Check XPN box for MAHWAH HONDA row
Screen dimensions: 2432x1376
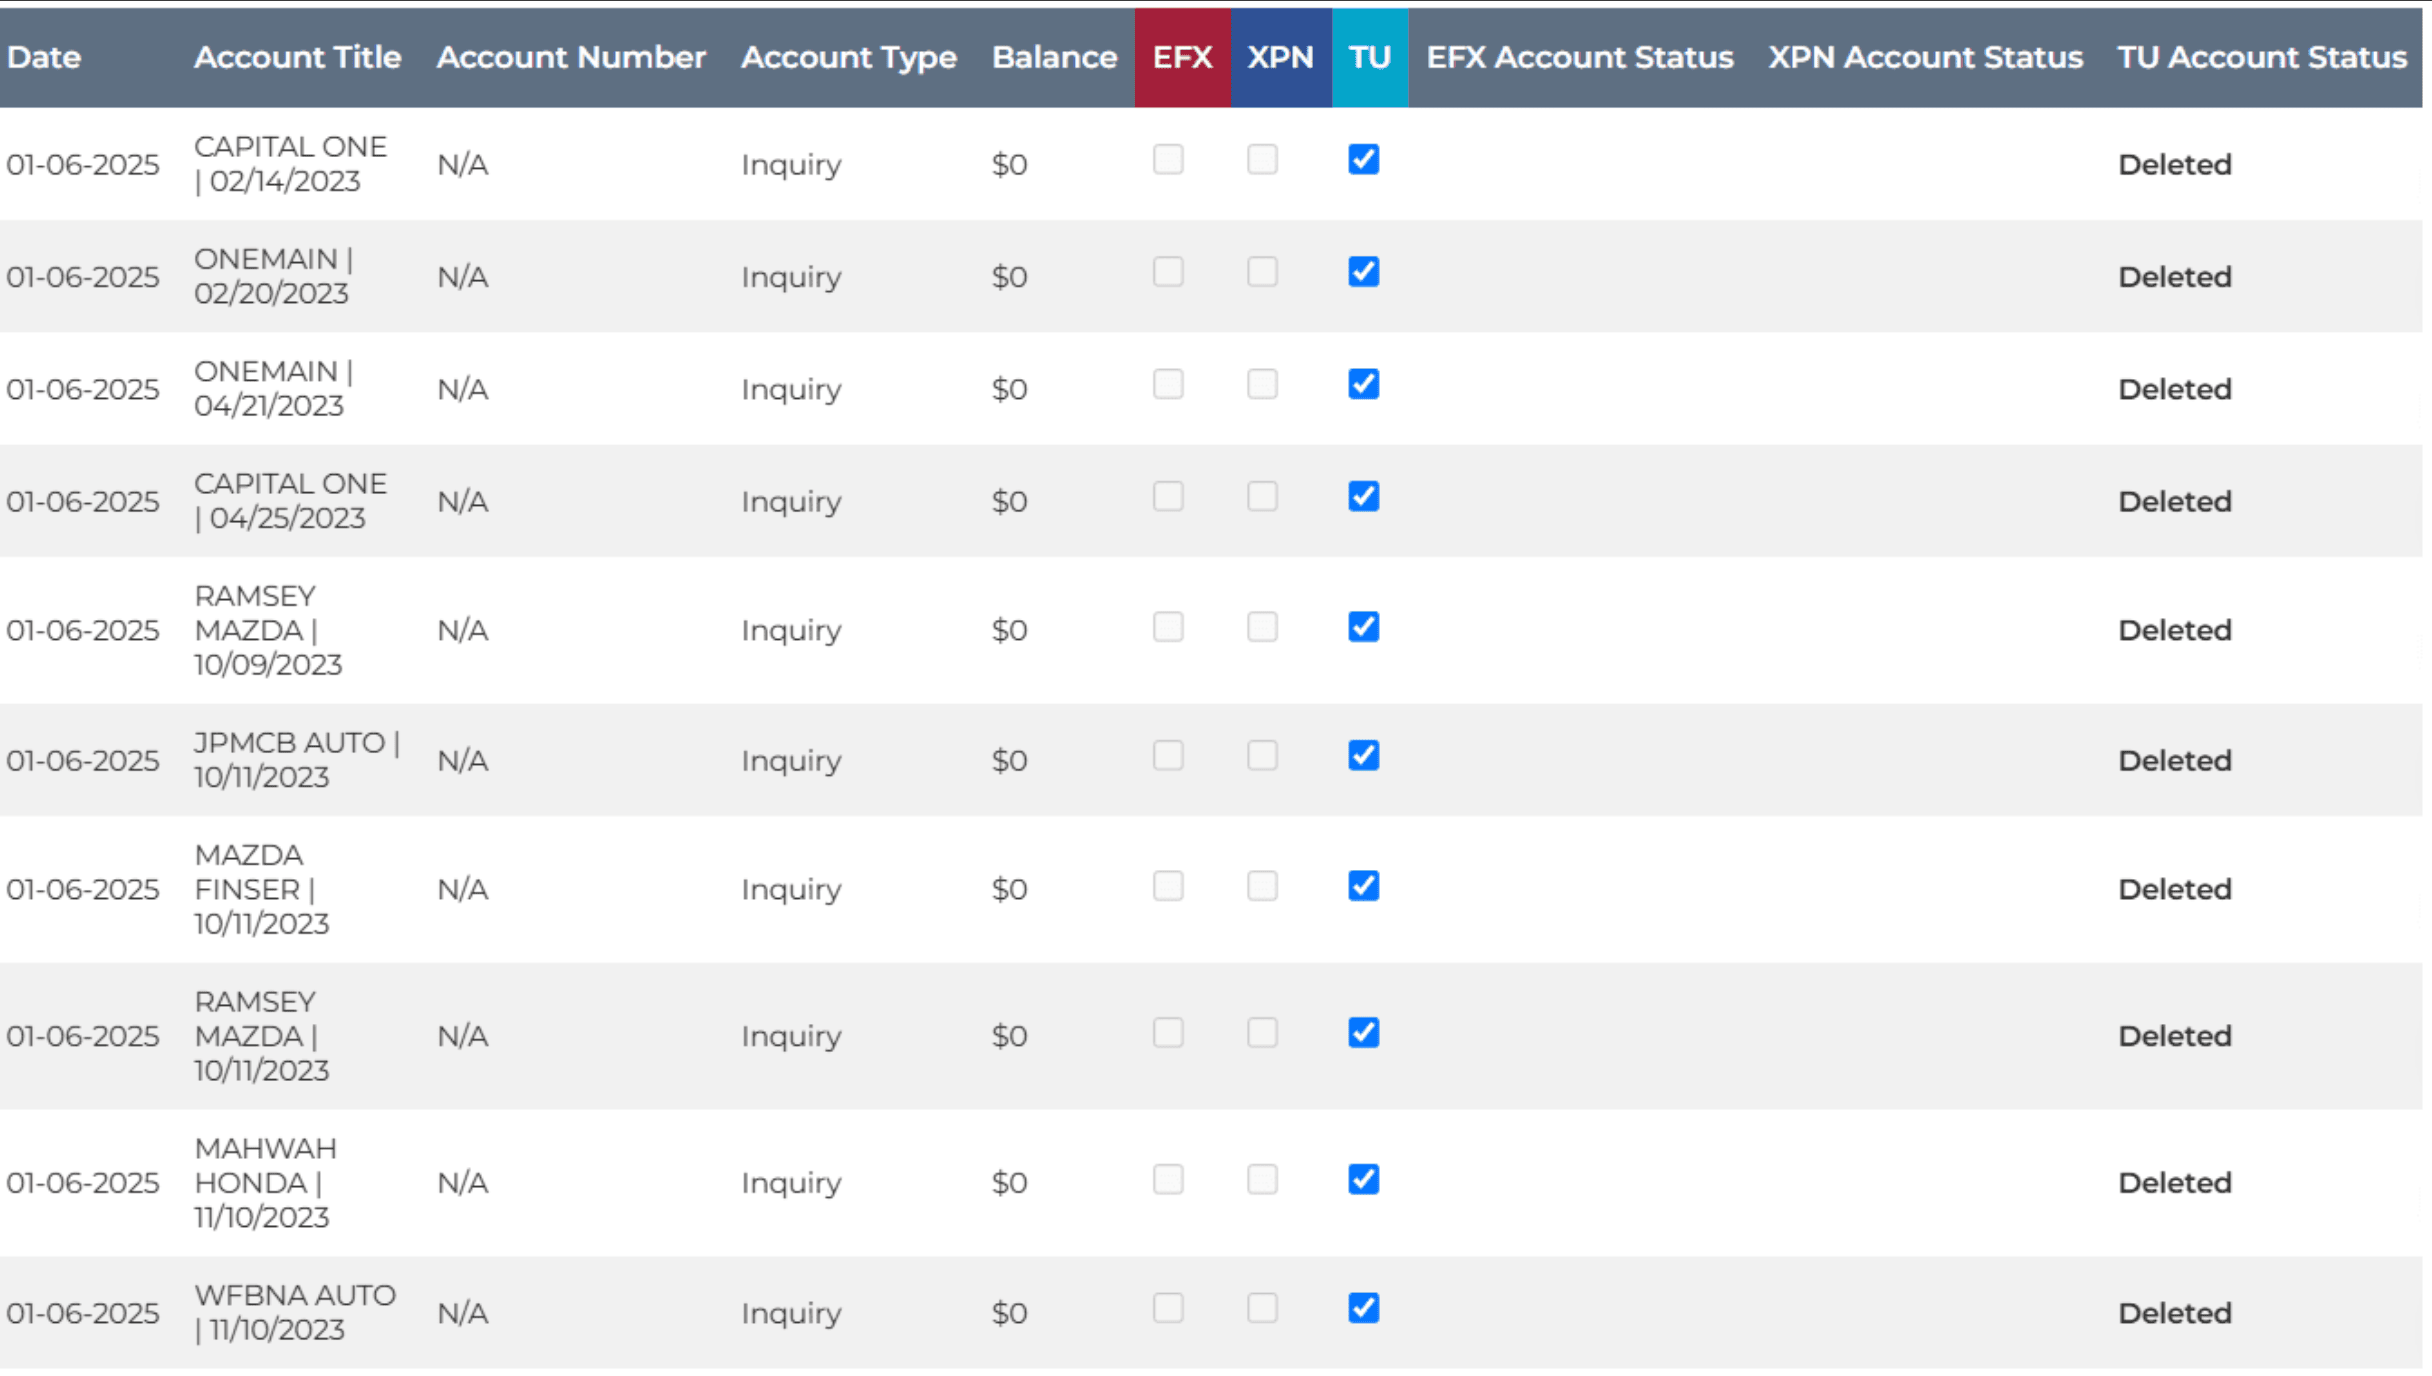(1262, 1180)
